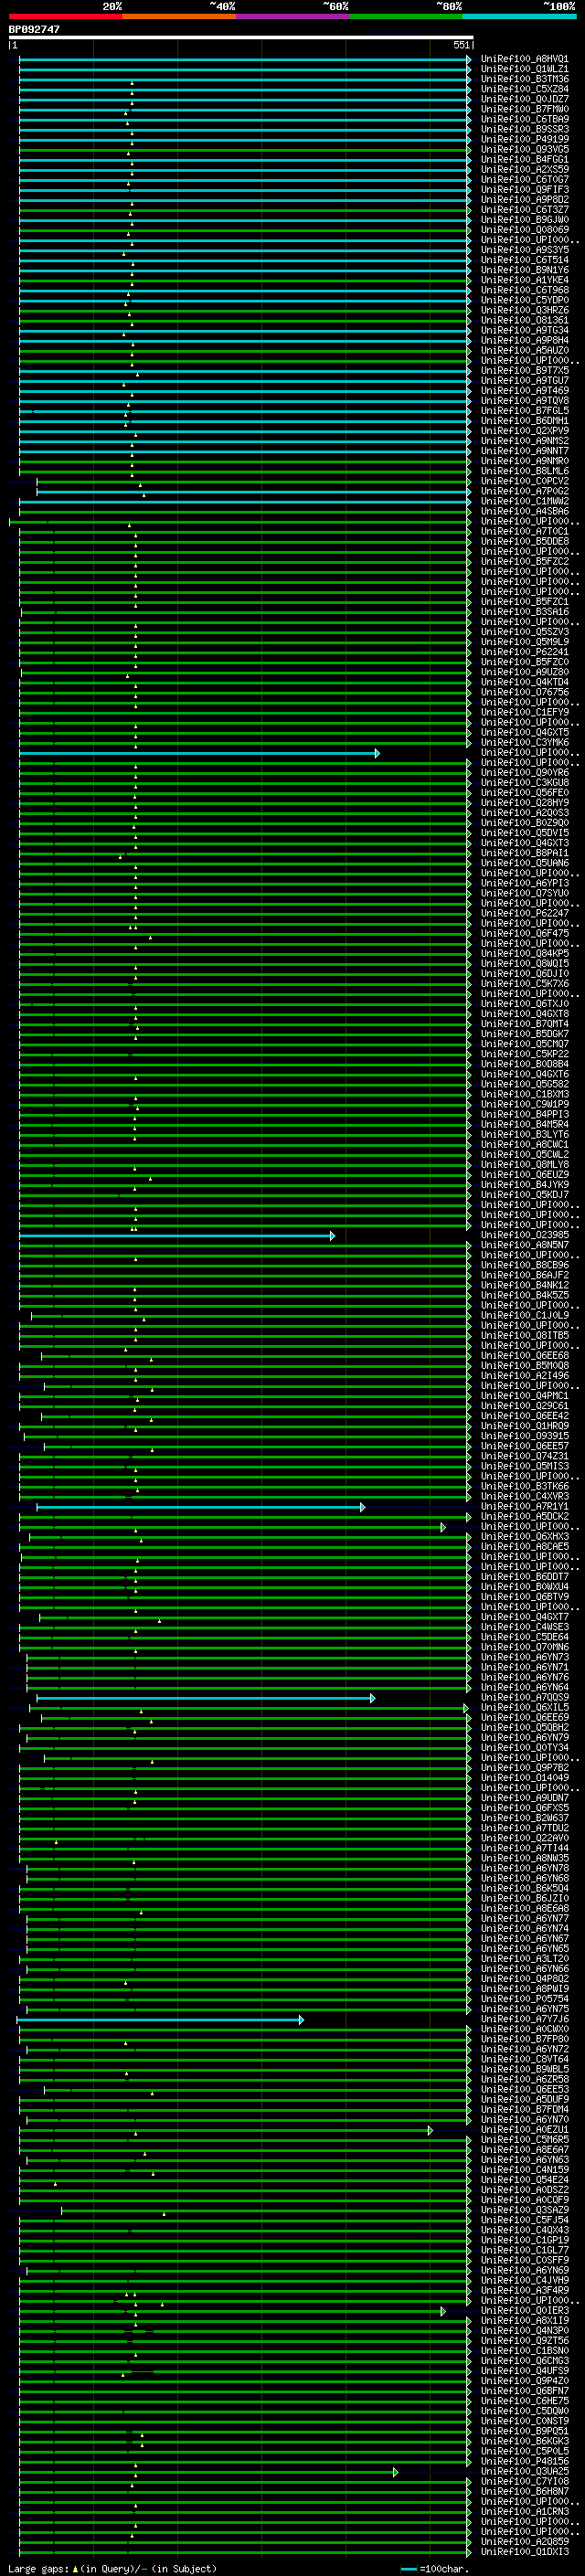Click hit UniRef100_B8CB96
Viewport: 585px width, 2576px height.
point(525,1265)
